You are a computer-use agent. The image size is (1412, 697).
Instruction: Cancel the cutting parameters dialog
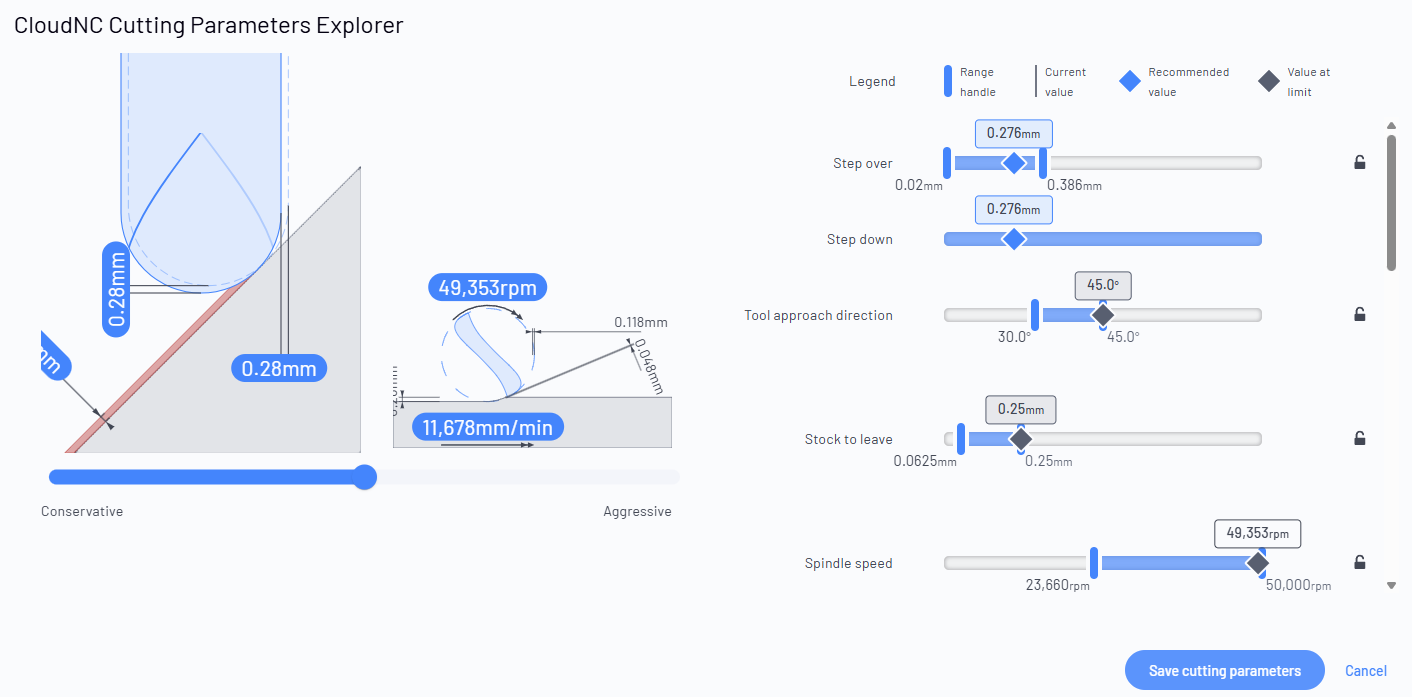(1366, 671)
